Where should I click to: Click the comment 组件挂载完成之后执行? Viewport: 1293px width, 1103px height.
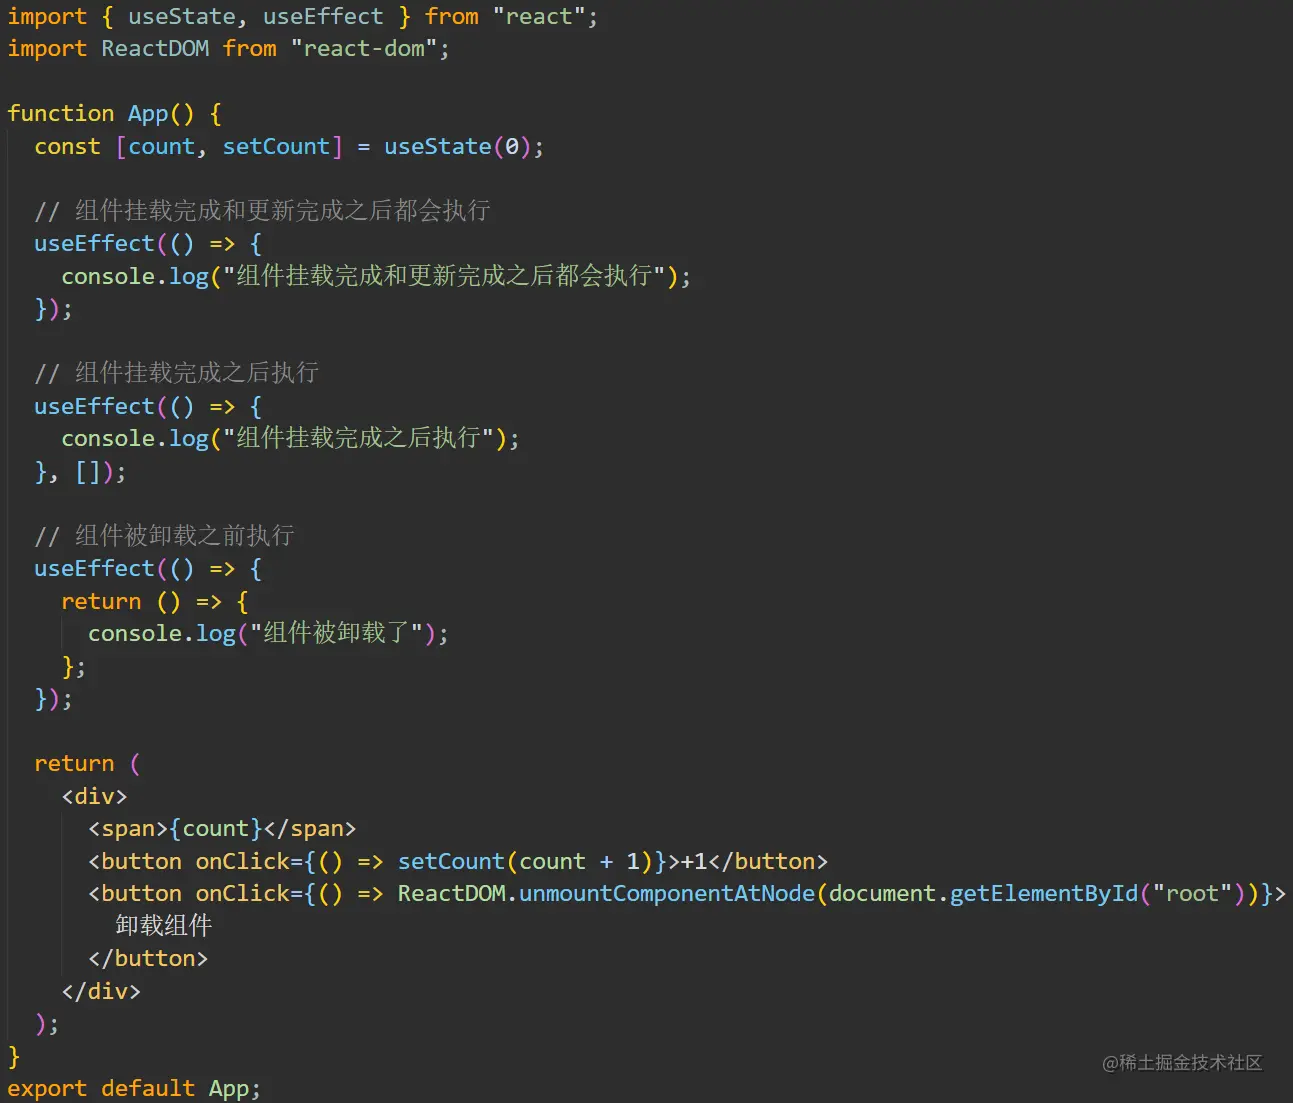tap(176, 373)
